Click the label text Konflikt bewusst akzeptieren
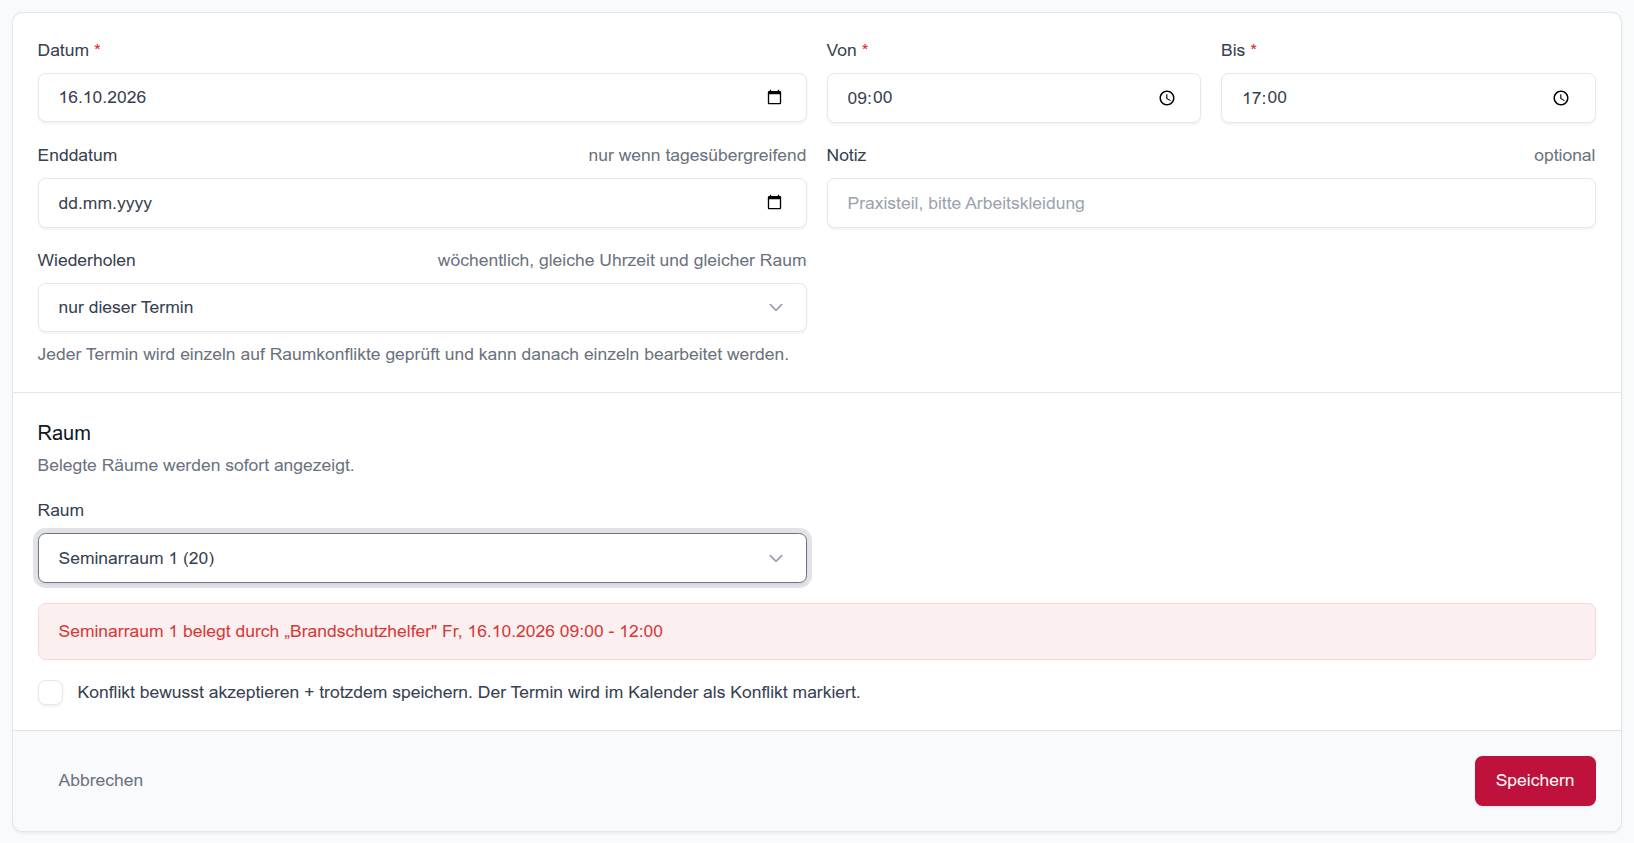Screen dimensions: 1634x843 coord(188,692)
